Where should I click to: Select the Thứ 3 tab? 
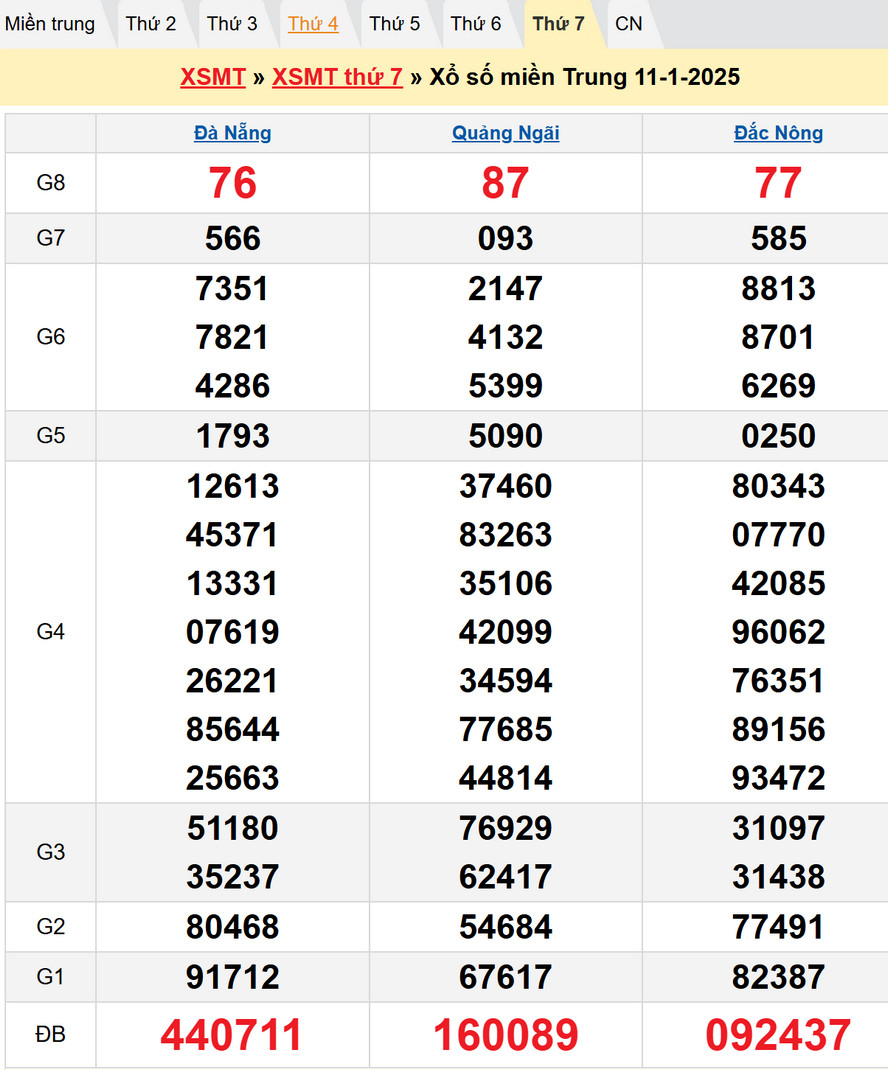point(232,24)
